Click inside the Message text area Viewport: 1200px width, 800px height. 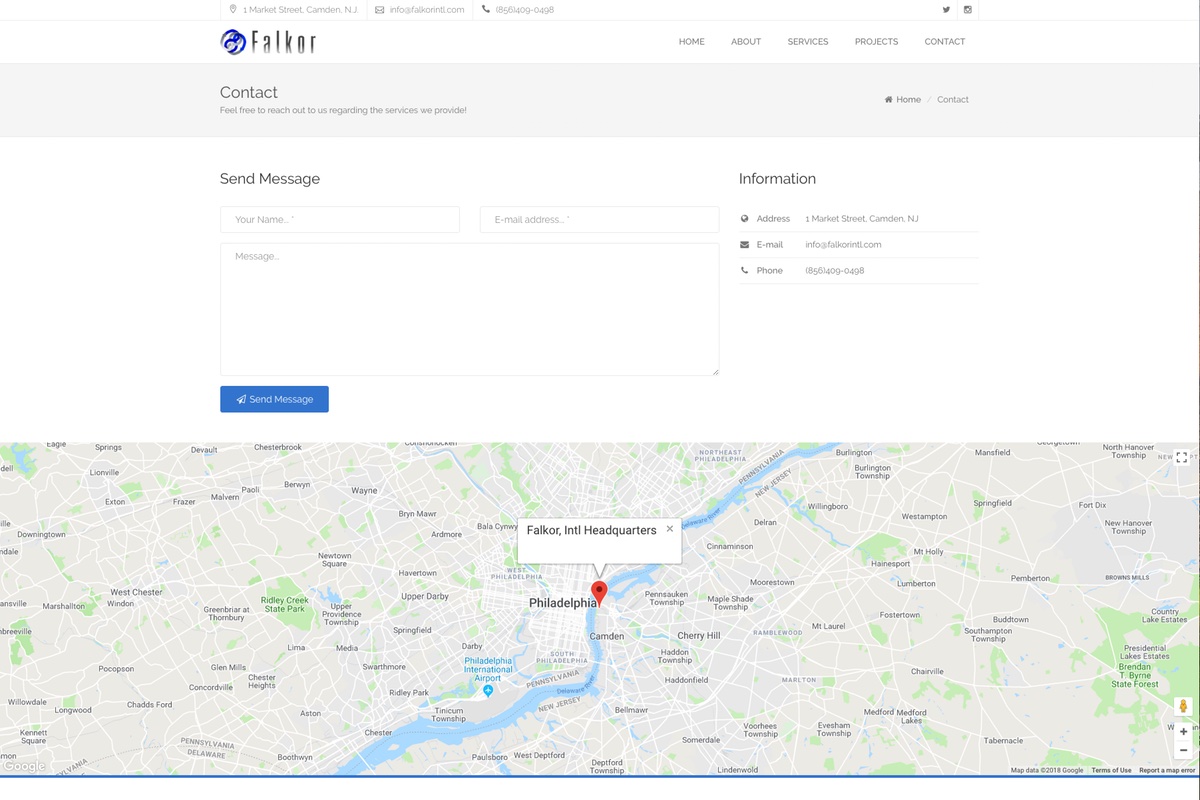469,309
